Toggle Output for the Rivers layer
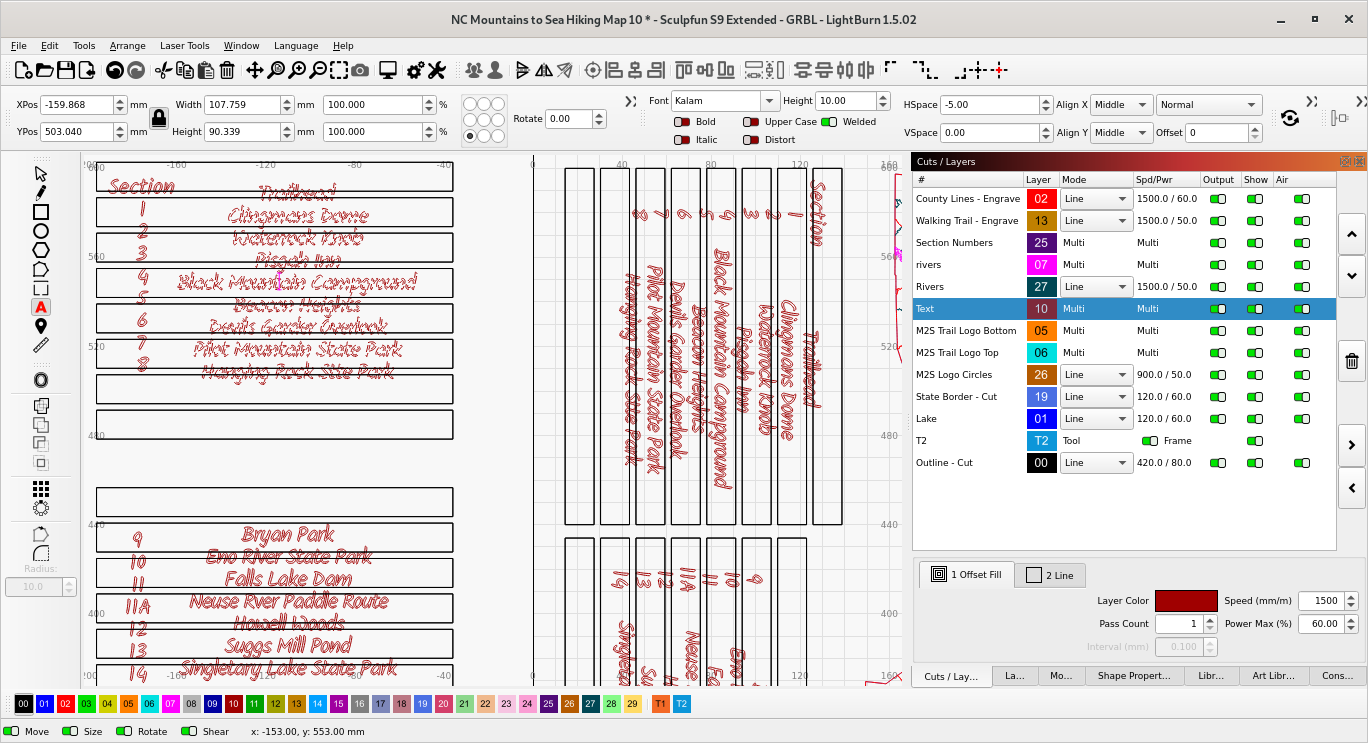Viewport: 1368px width, 743px height. point(1218,287)
